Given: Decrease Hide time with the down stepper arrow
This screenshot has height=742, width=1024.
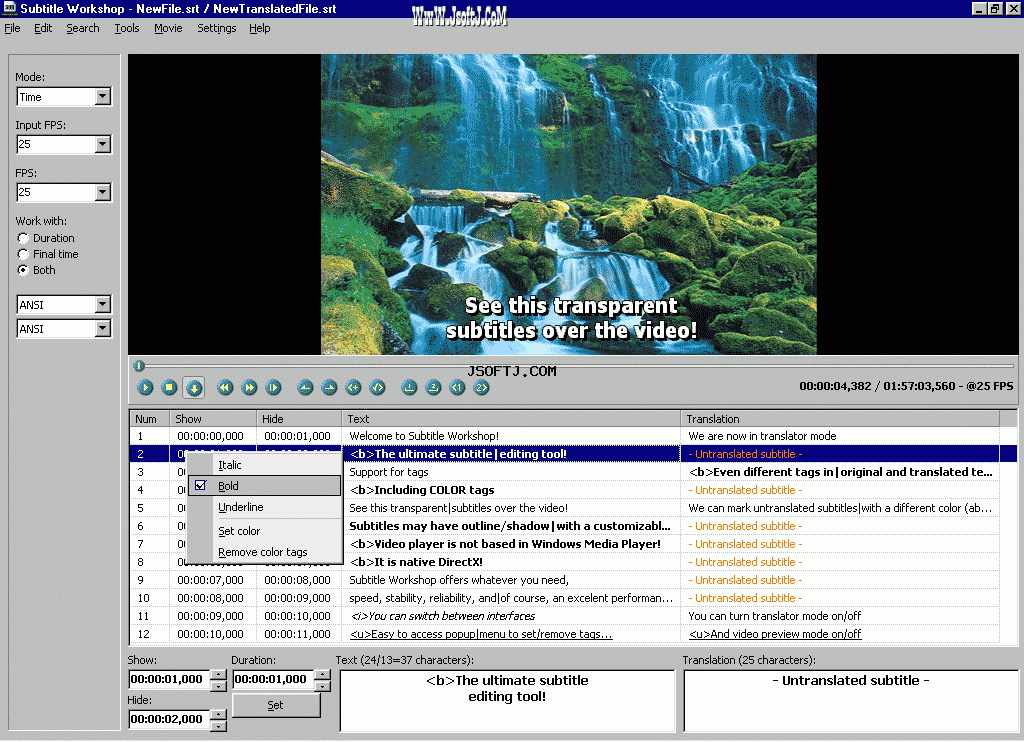Looking at the screenshot, I should pos(219,726).
